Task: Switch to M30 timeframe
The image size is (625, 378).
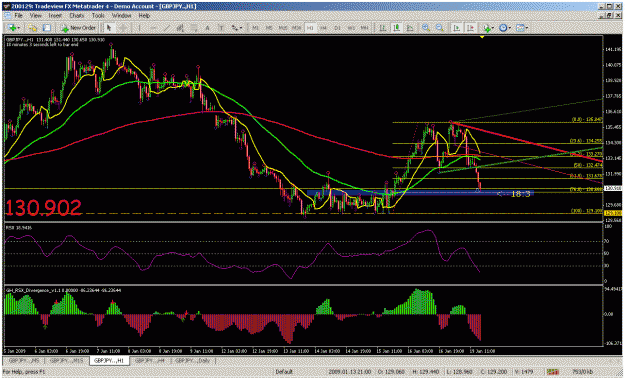Action: tap(296, 28)
